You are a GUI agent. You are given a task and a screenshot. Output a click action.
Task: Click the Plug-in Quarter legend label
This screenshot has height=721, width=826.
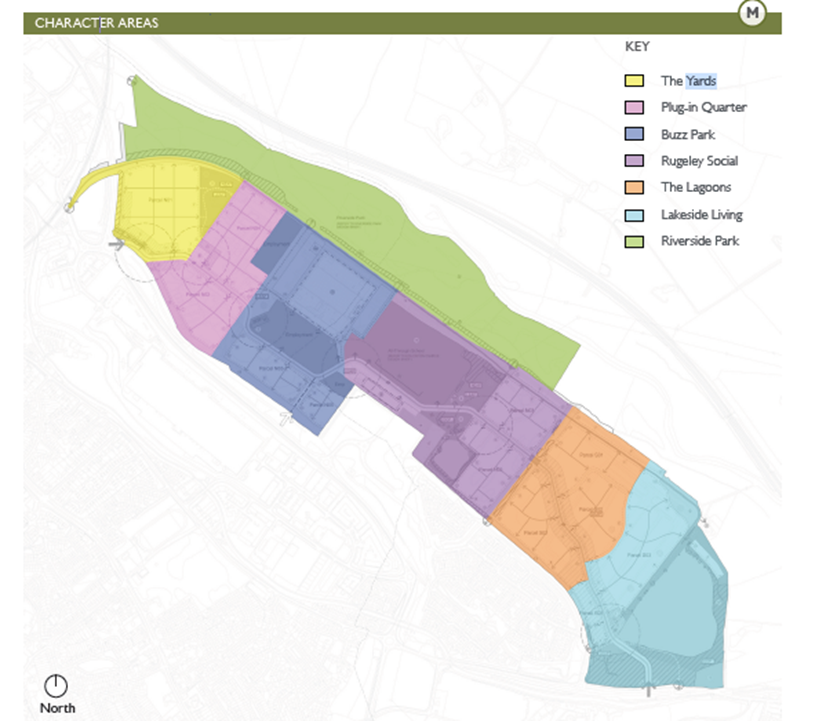coord(704,107)
